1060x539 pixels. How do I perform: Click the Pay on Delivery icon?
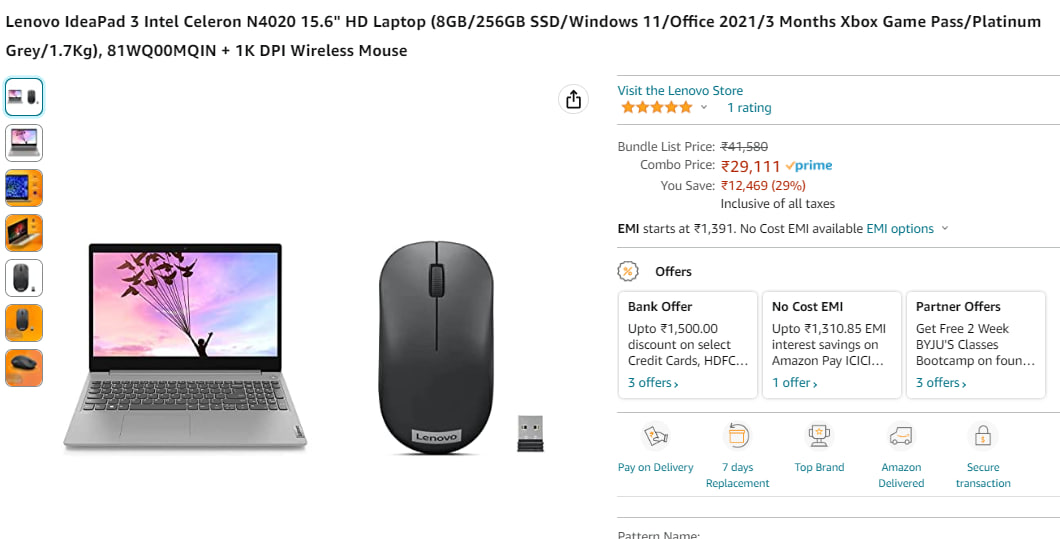[655, 436]
